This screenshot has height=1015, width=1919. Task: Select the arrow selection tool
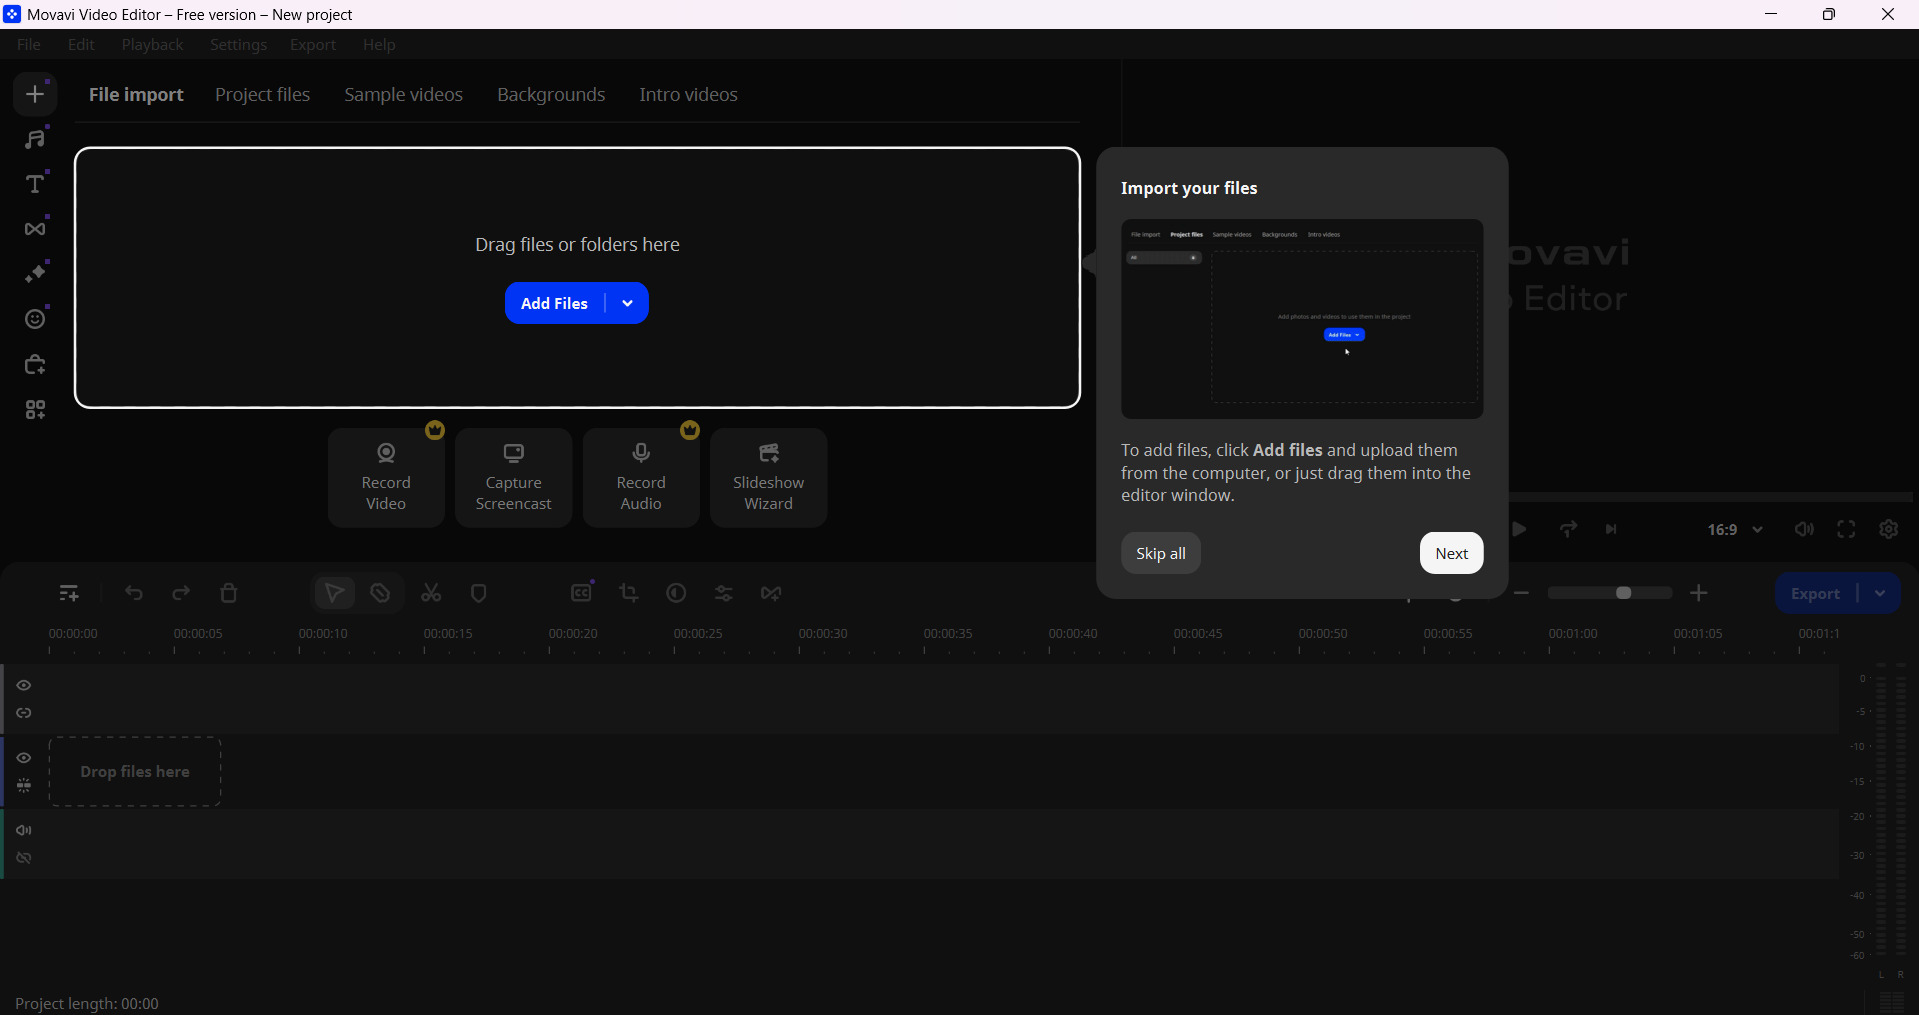(x=335, y=594)
